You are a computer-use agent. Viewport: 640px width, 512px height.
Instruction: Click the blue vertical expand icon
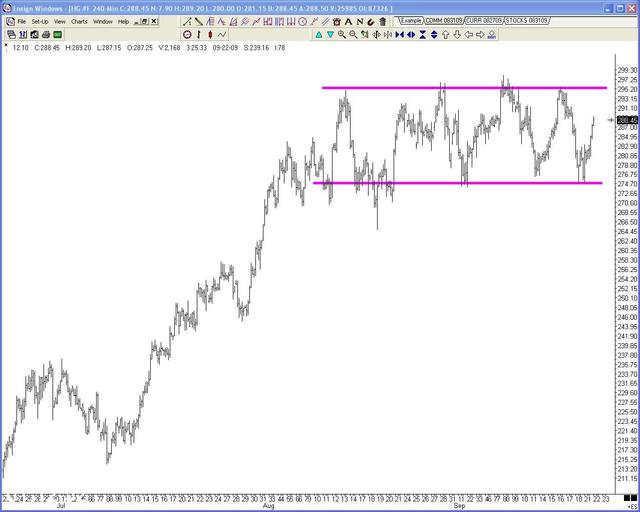tap(434, 35)
